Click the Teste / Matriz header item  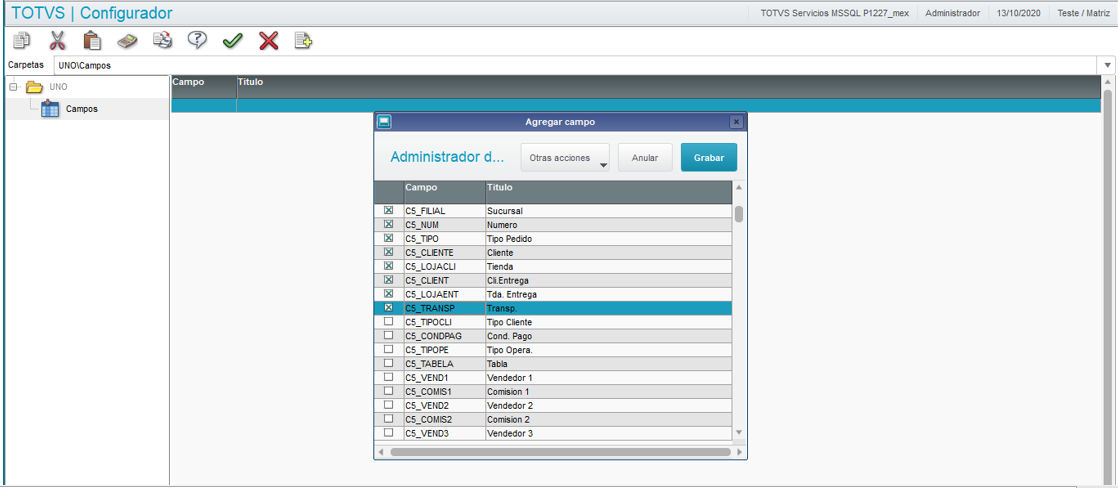tap(1083, 13)
